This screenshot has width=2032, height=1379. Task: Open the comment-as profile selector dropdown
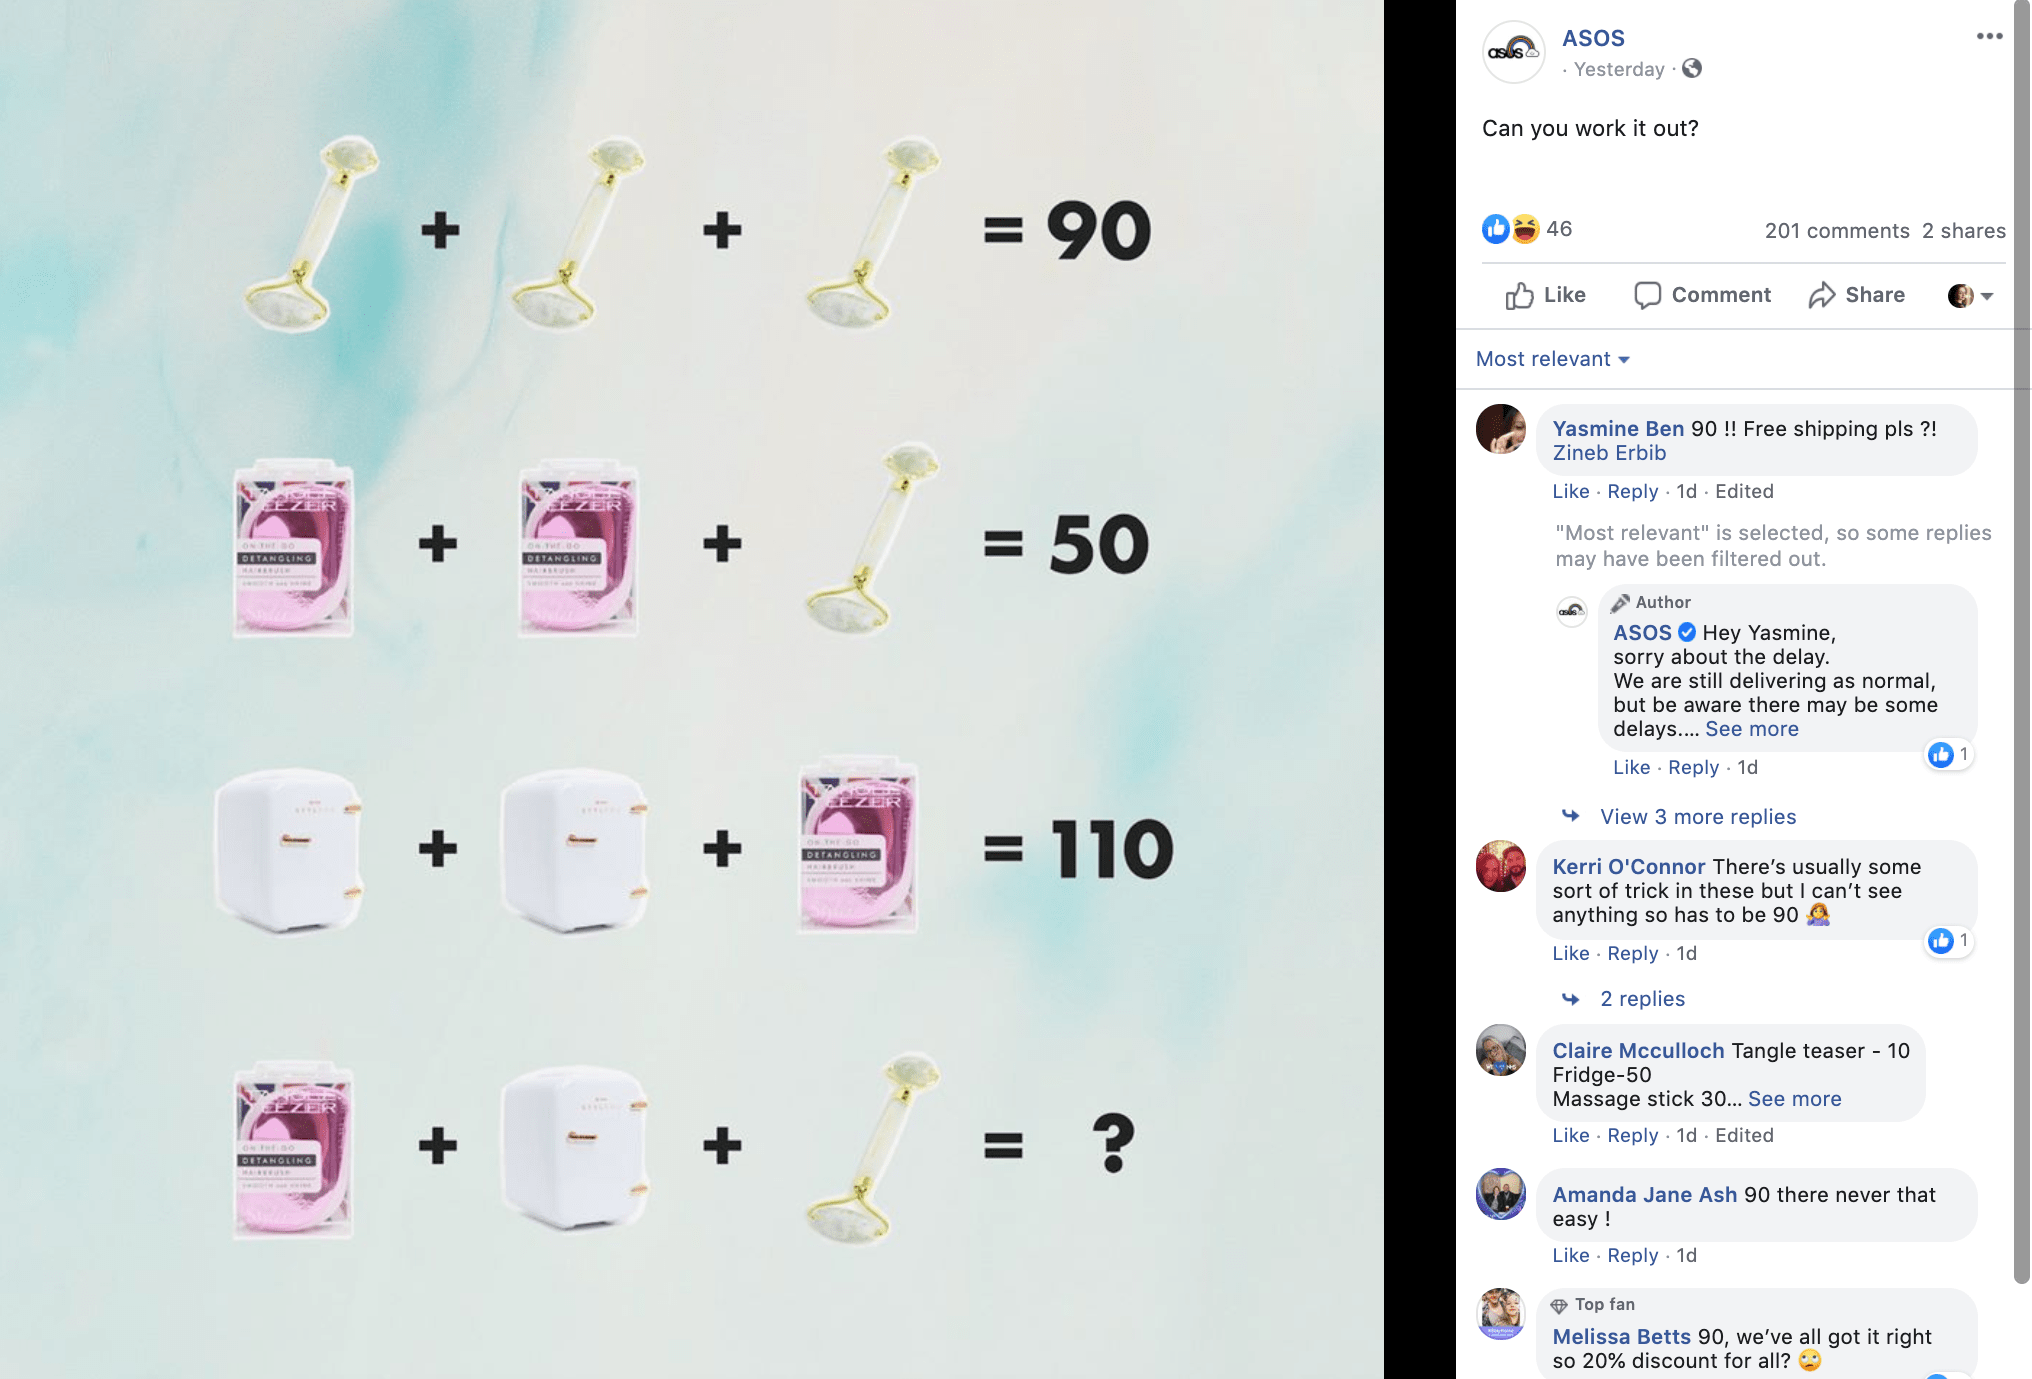click(1971, 295)
